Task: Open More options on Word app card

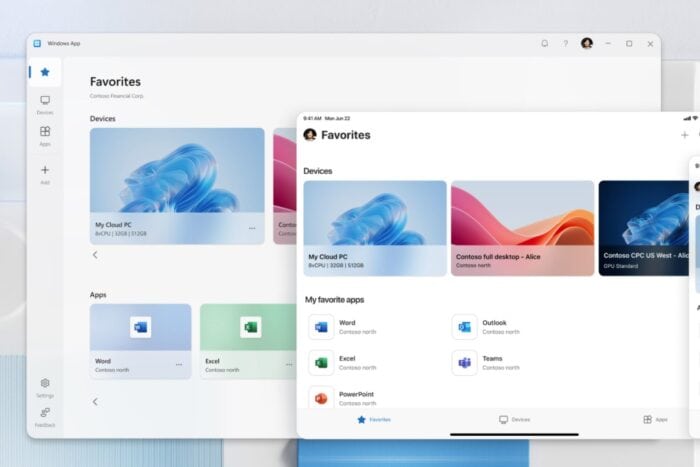Action: [179, 365]
